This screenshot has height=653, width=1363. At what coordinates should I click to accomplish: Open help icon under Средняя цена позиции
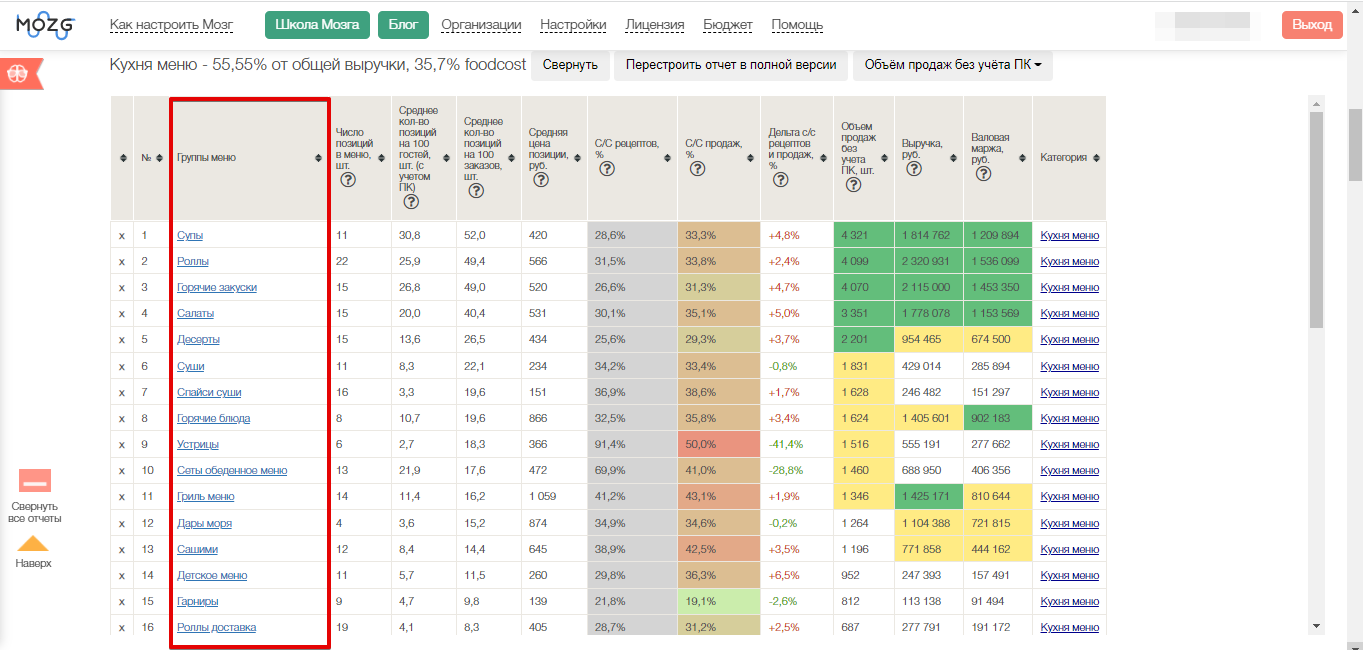(541, 180)
